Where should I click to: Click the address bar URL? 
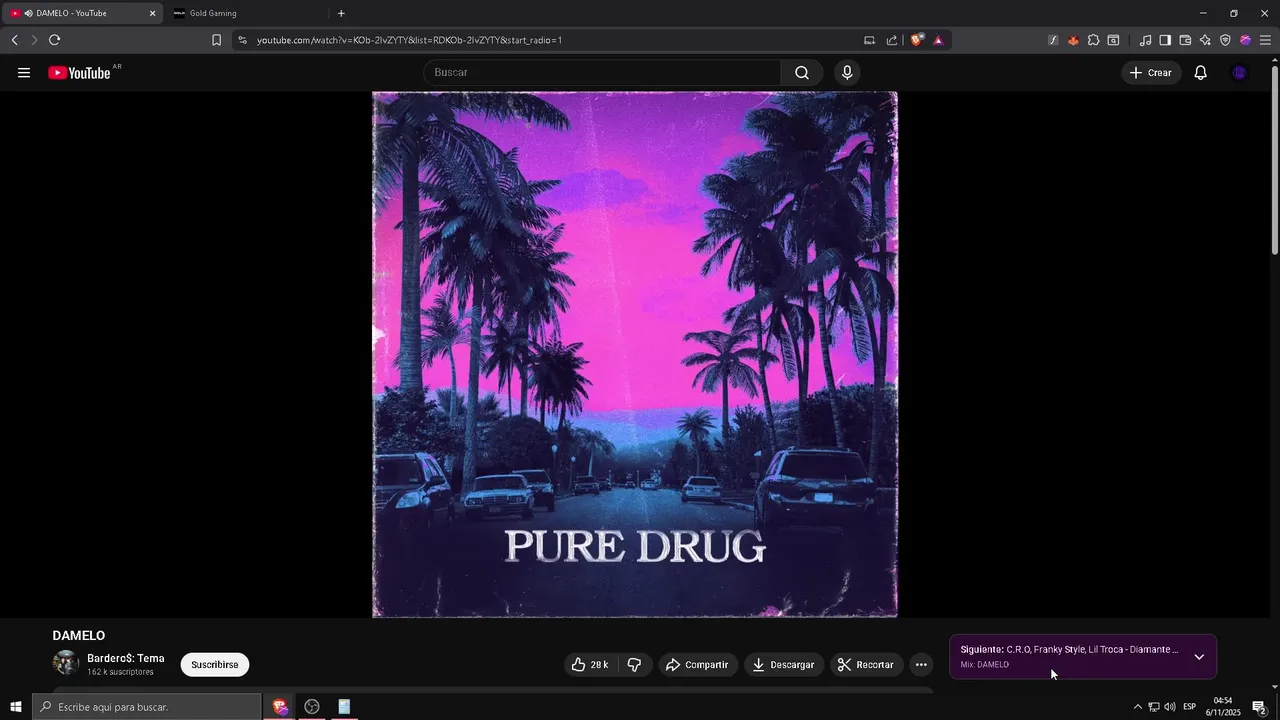click(x=410, y=40)
